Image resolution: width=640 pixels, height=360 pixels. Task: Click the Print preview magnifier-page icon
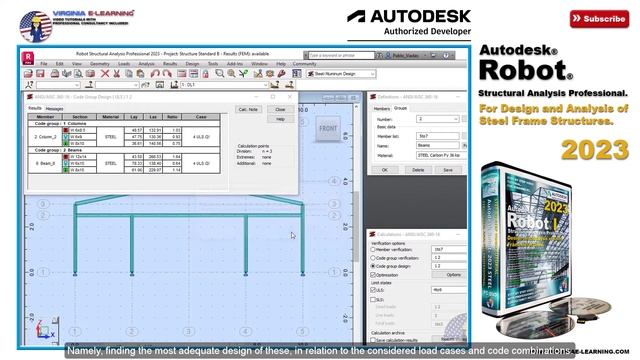(78, 74)
